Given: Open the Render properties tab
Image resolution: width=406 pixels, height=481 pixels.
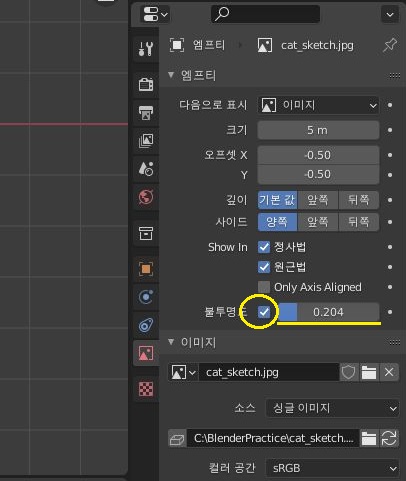Looking at the screenshot, I should [x=146, y=84].
